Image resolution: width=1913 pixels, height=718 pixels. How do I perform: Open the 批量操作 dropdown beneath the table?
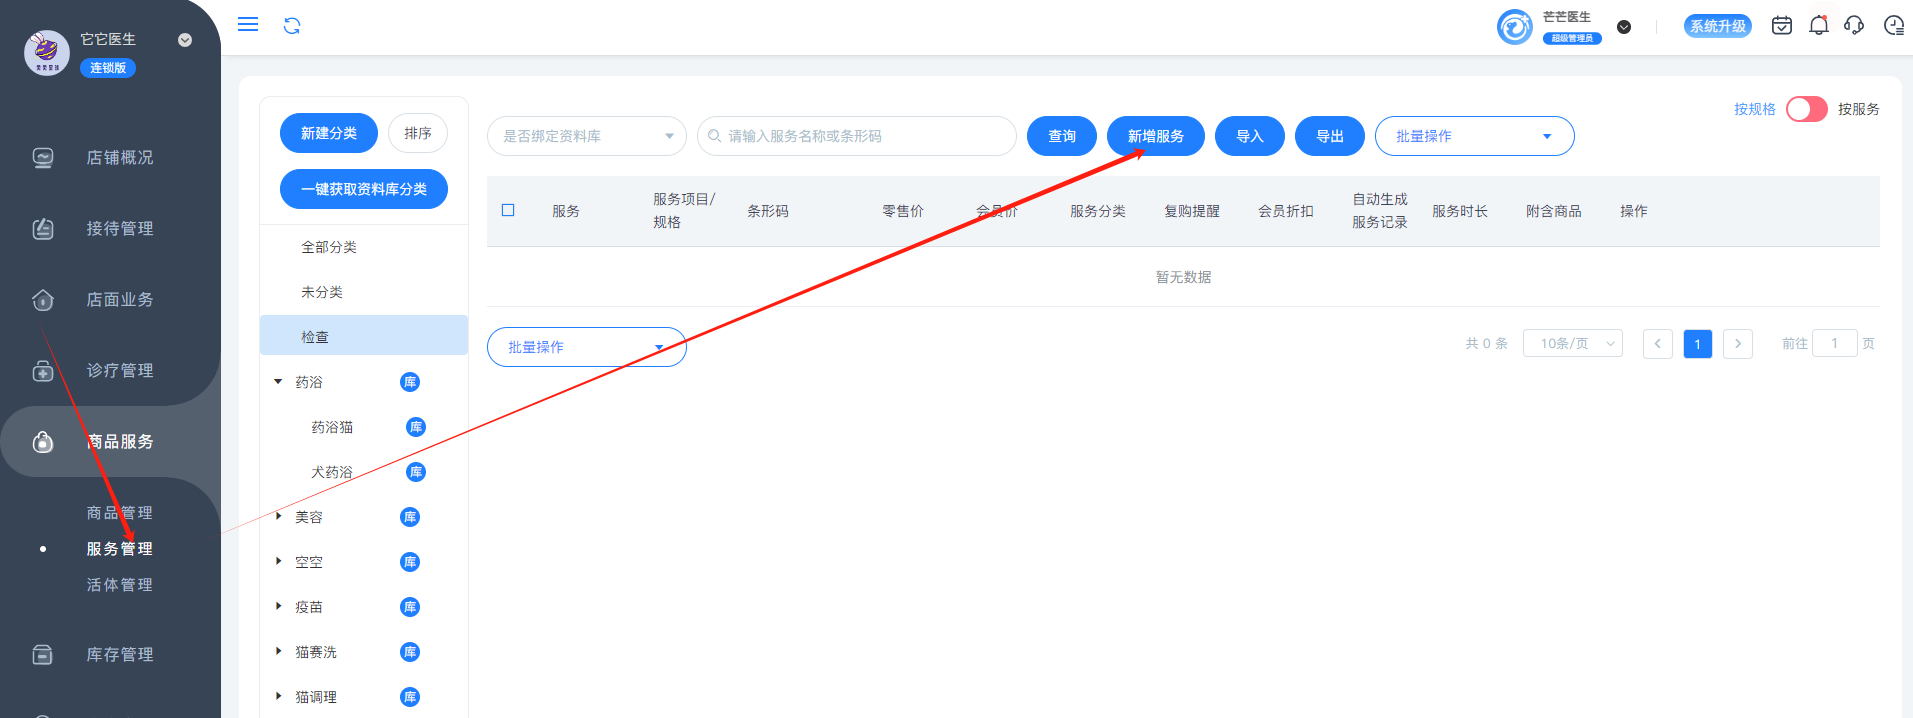click(x=587, y=347)
